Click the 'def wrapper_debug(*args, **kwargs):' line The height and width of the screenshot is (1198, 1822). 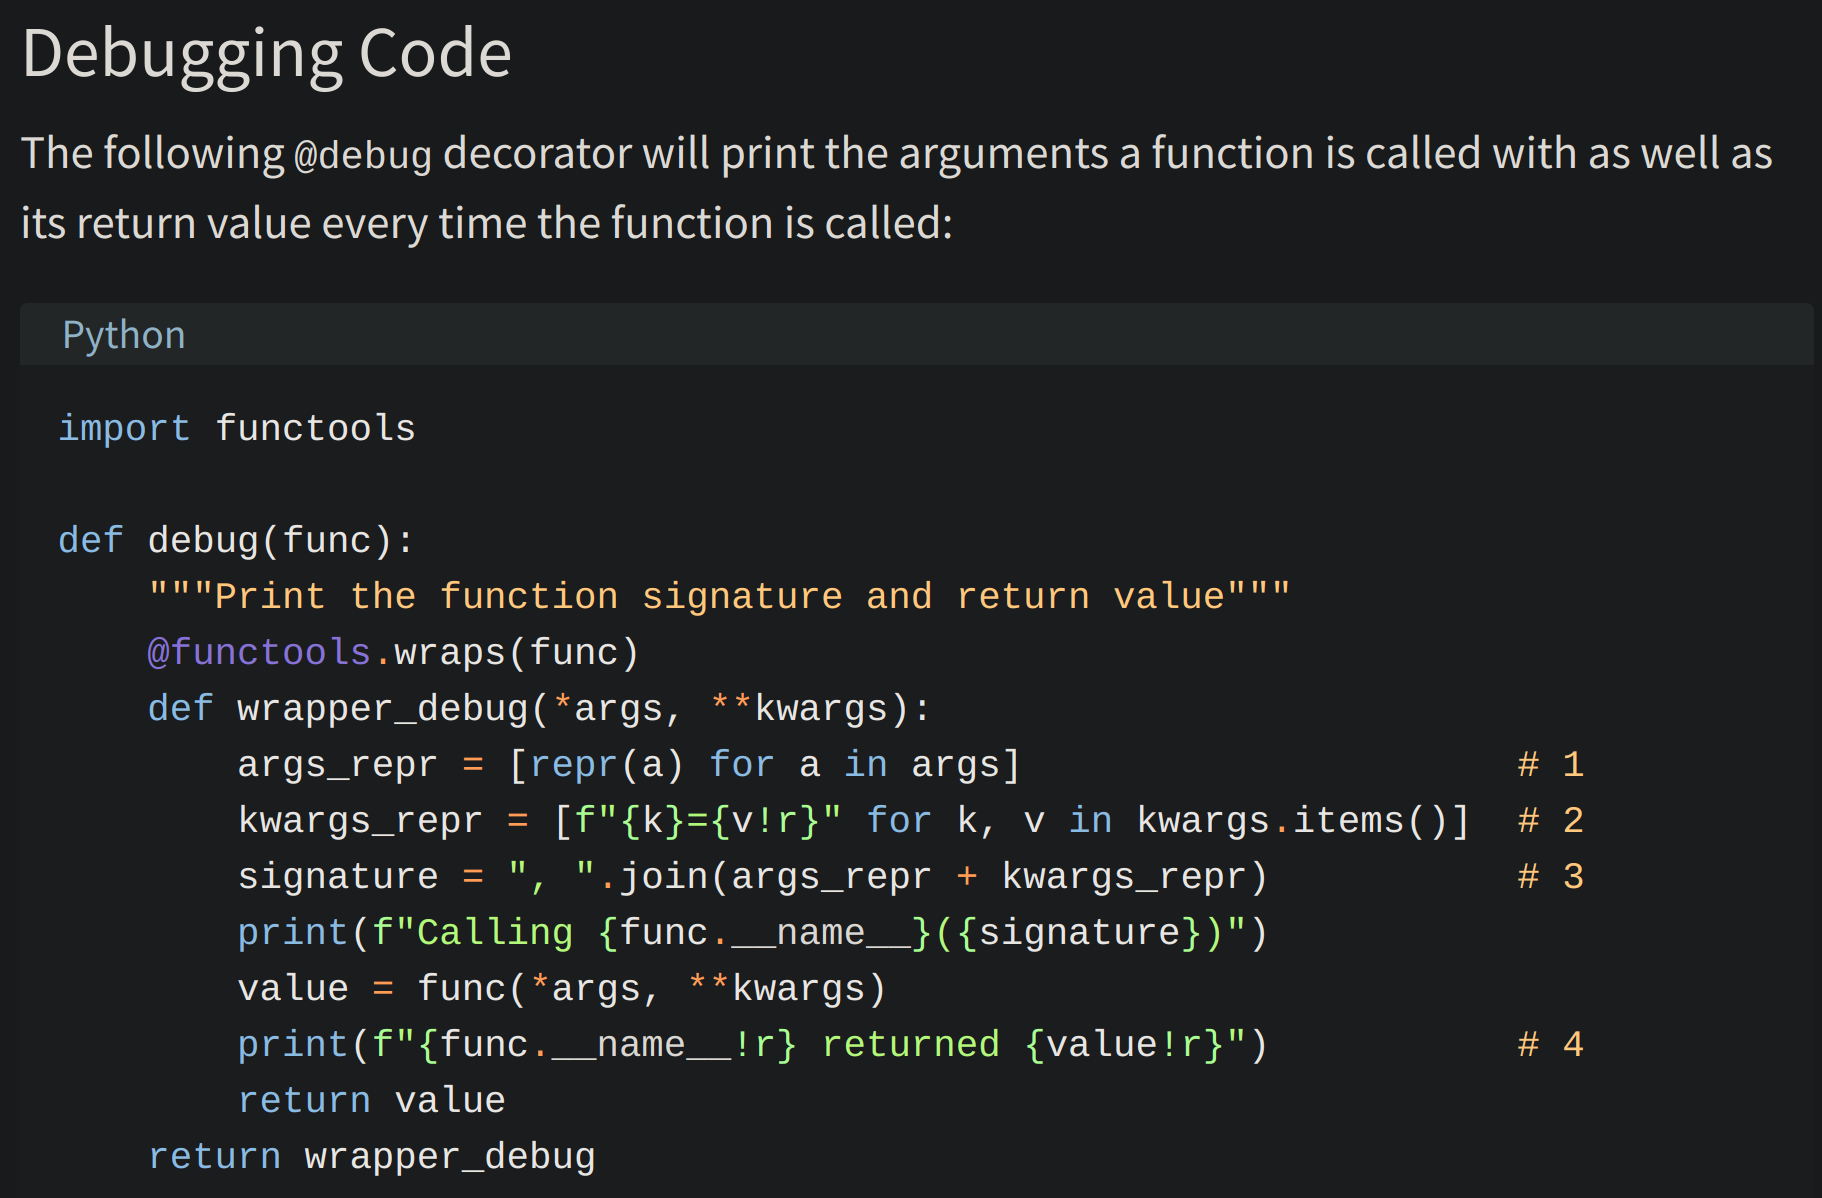click(x=539, y=708)
